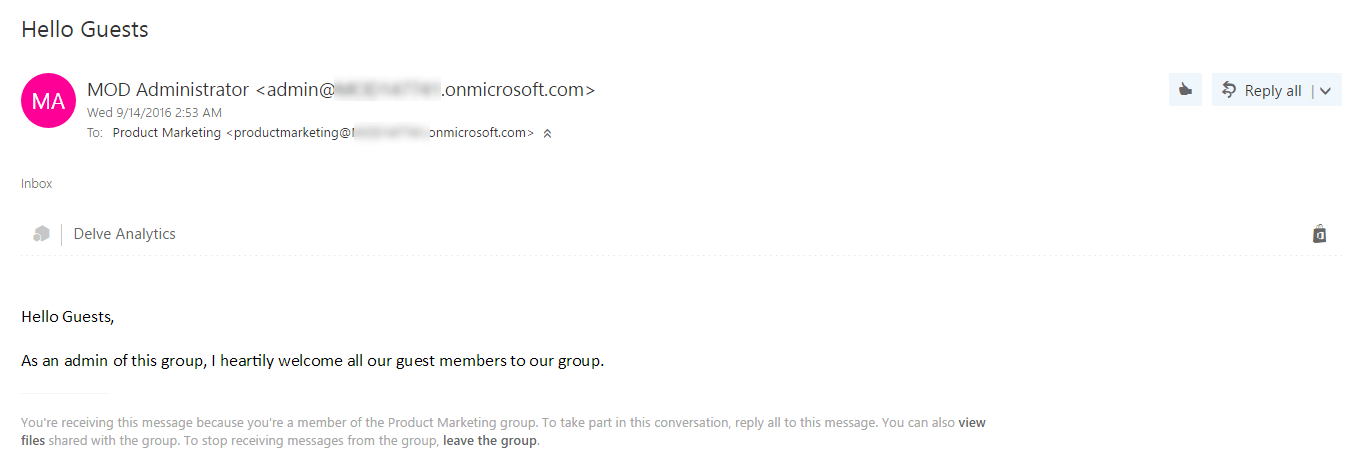Click the Inbox folder label
Screen dimensions: 1347x467
(36, 184)
